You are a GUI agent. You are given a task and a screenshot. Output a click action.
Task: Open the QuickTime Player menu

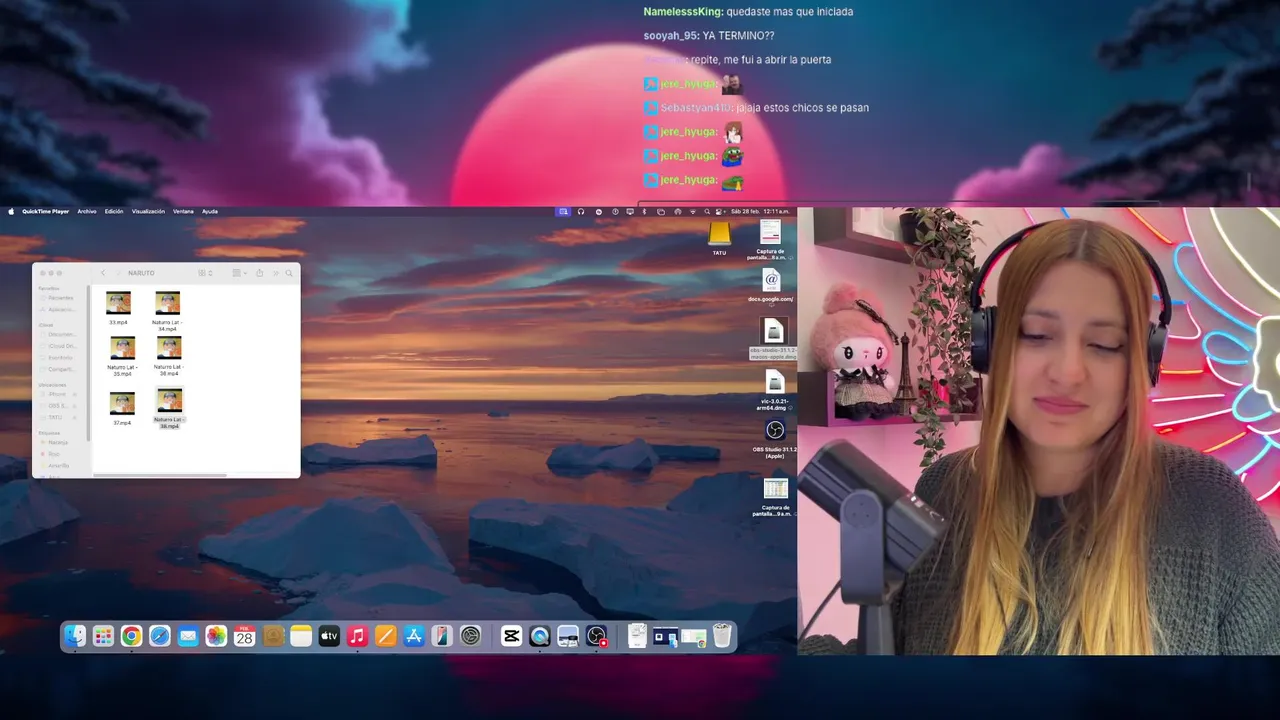pyautogui.click(x=46, y=211)
